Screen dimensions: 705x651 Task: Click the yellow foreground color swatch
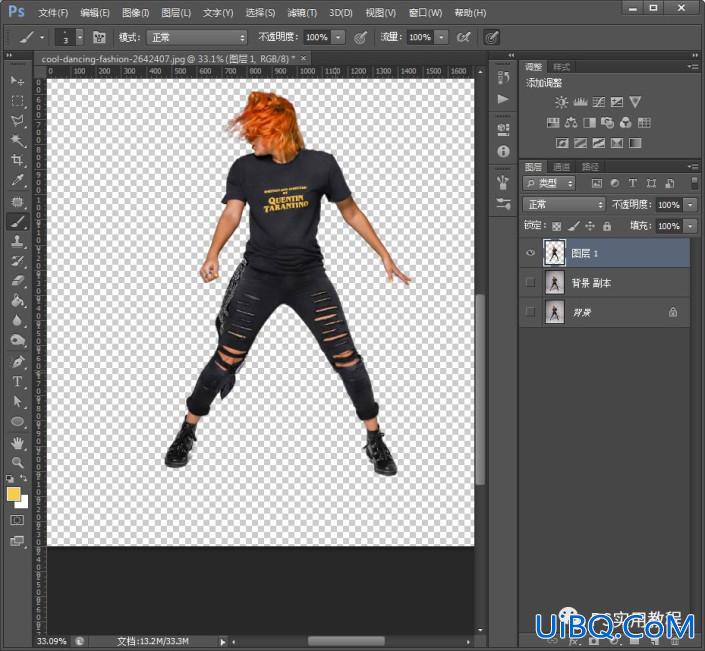point(13,495)
